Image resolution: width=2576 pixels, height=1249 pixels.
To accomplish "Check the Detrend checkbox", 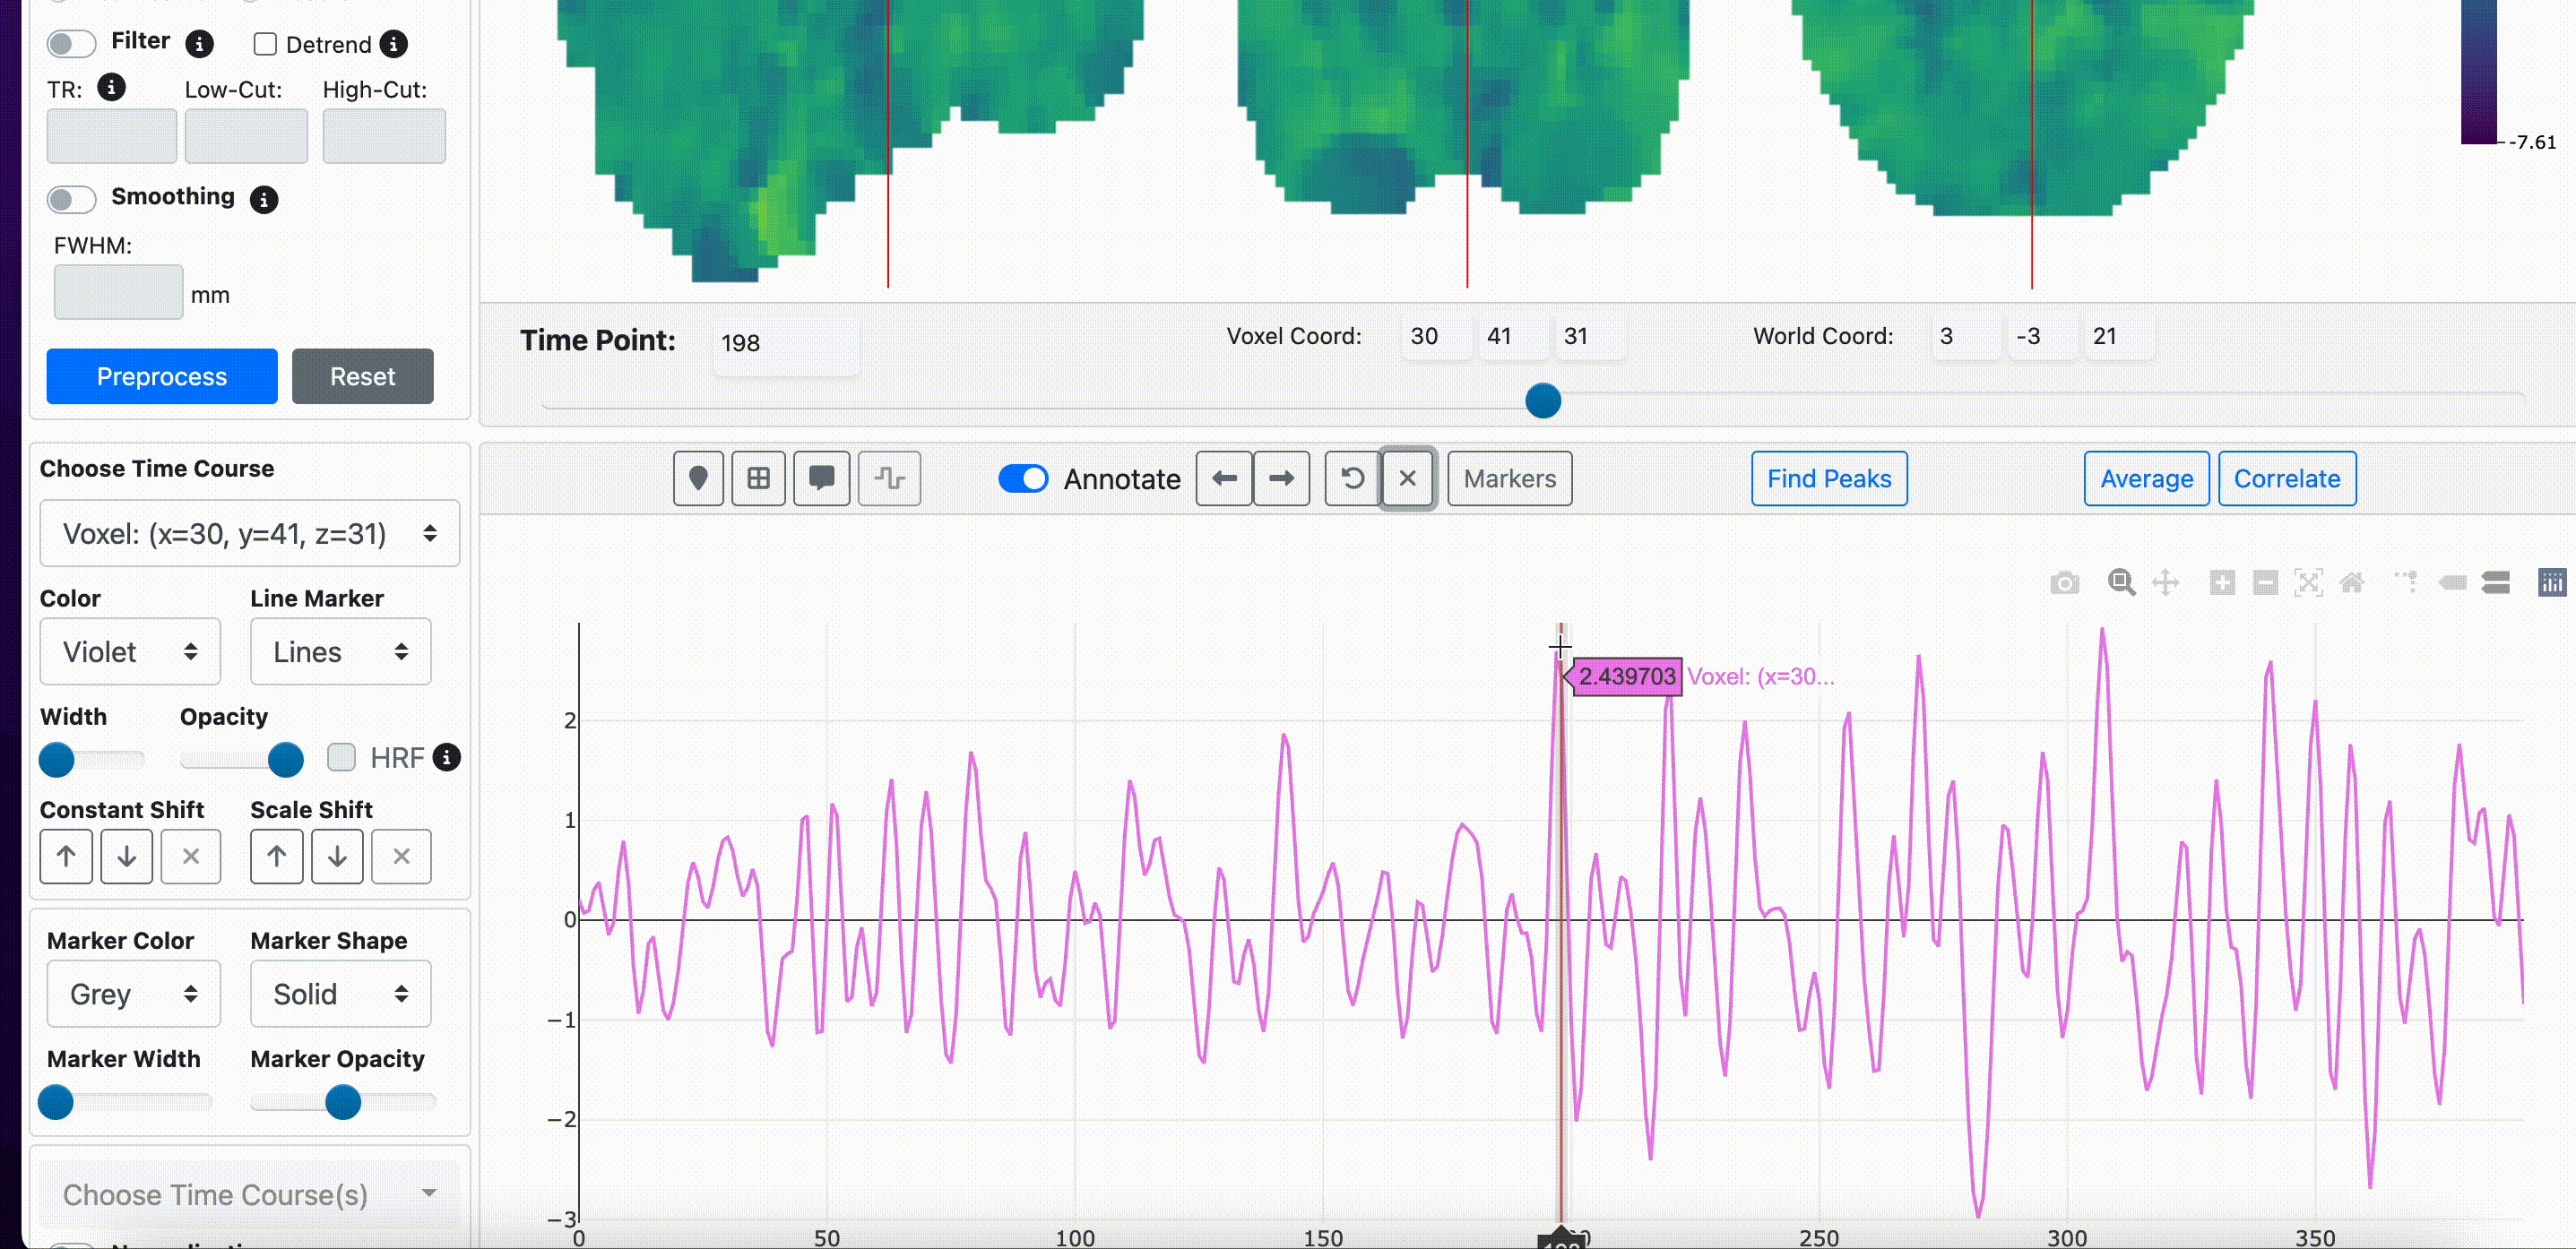I will coord(265,44).
